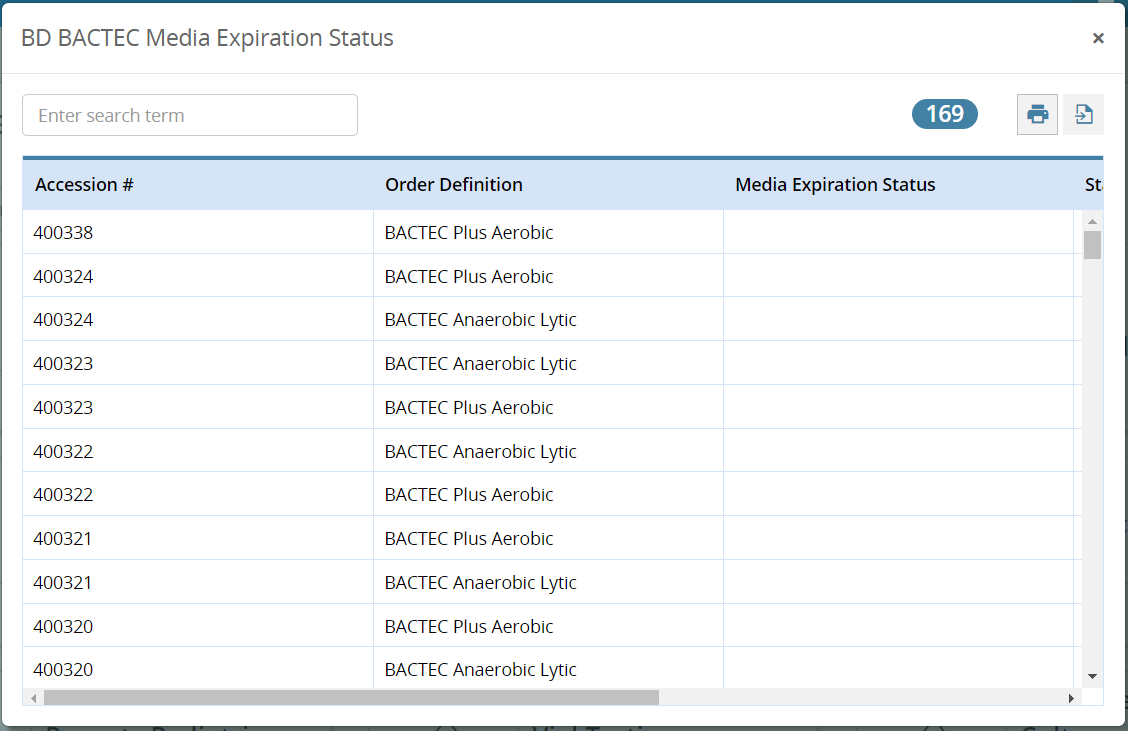Click horizontal scrollbar right arrow
The image size is (1128, 731).
point(1071,698)
